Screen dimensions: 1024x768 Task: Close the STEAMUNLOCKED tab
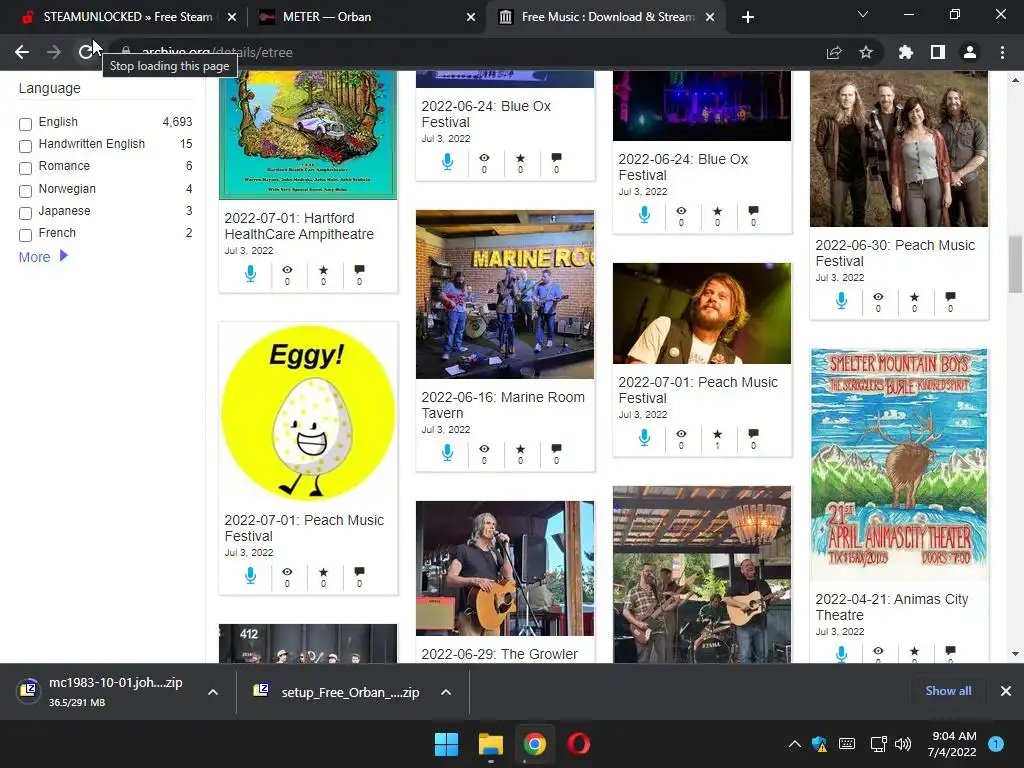pyautogui.click(x=232, y=18)
